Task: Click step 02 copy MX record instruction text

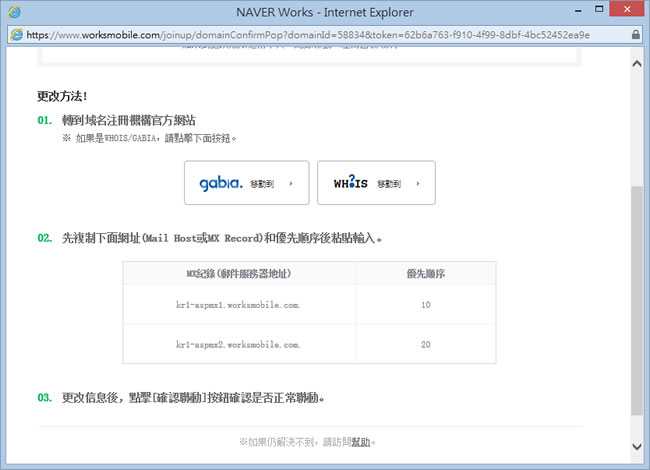Action: tap(222, 238)
